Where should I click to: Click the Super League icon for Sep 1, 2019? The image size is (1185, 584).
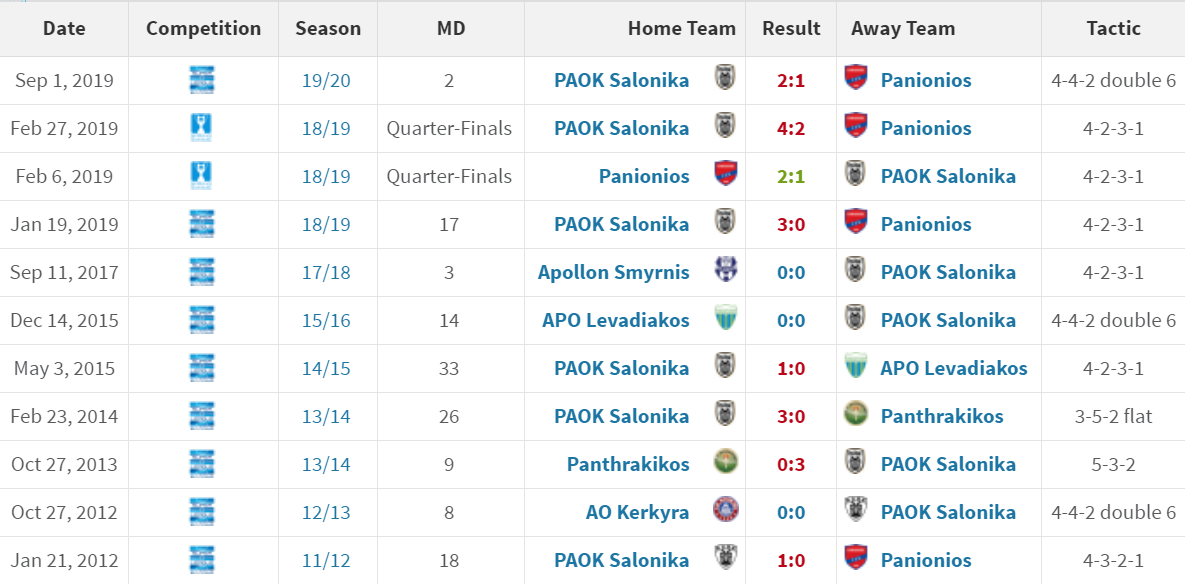point(202,80)
